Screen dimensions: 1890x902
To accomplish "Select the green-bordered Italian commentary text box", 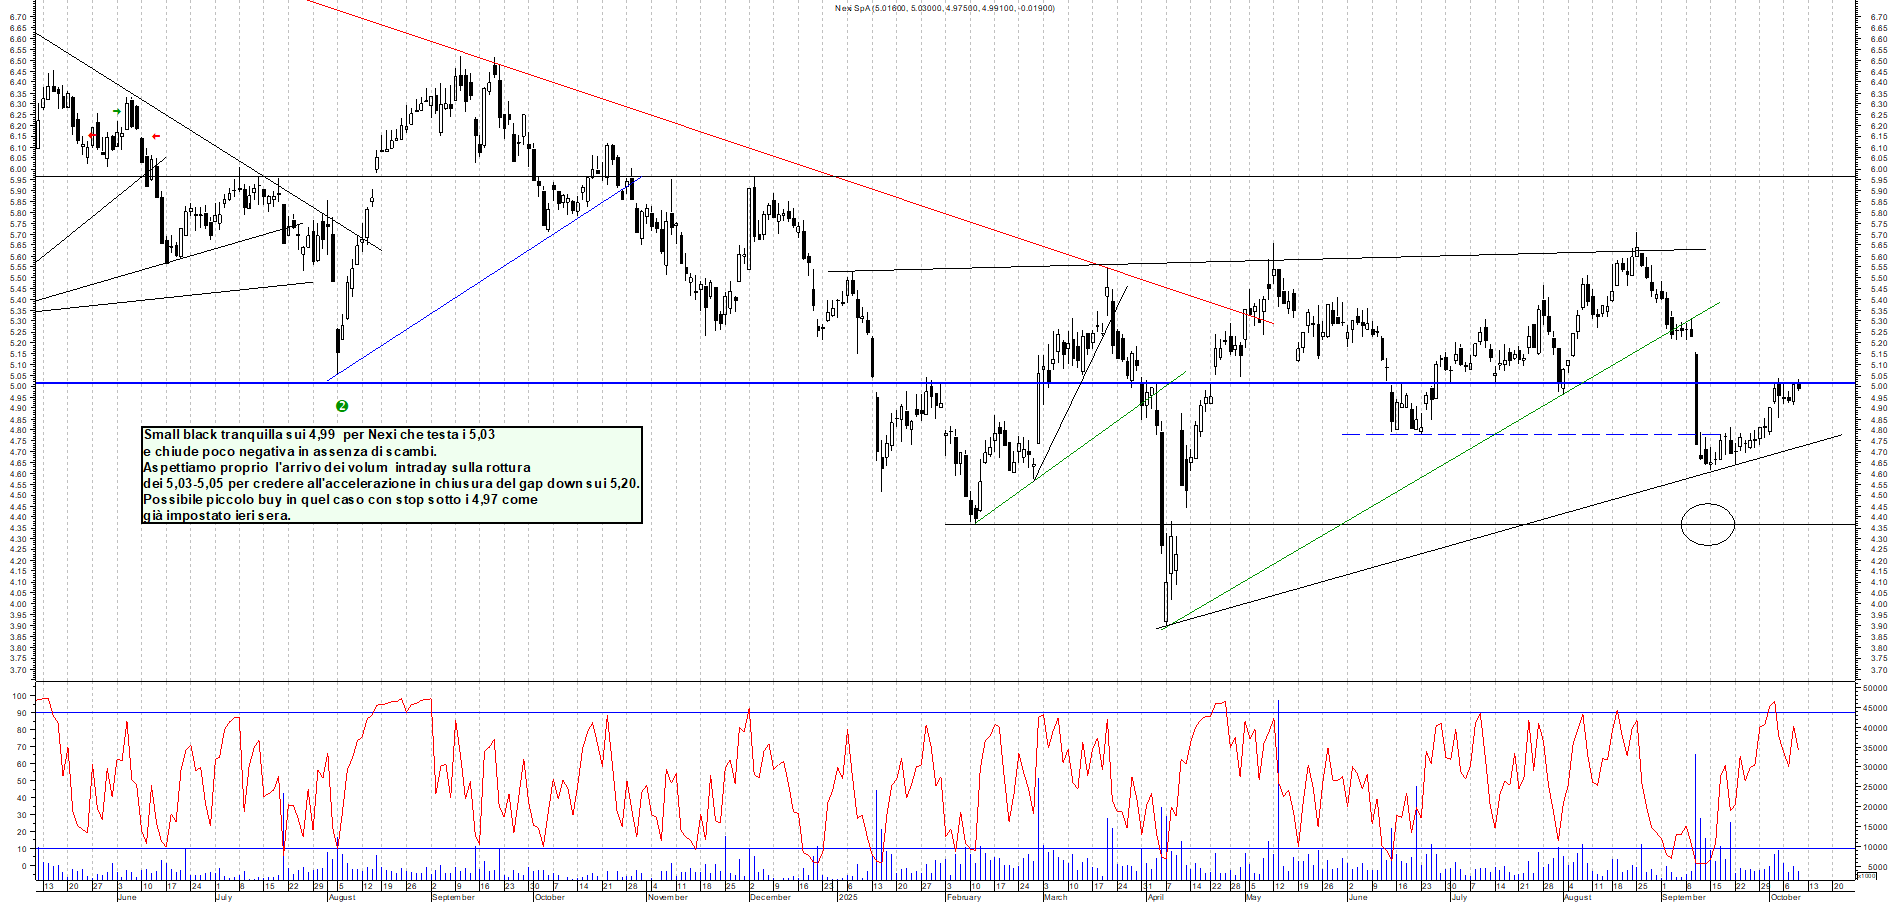I will pyautogui.click(x=392, y=475).
